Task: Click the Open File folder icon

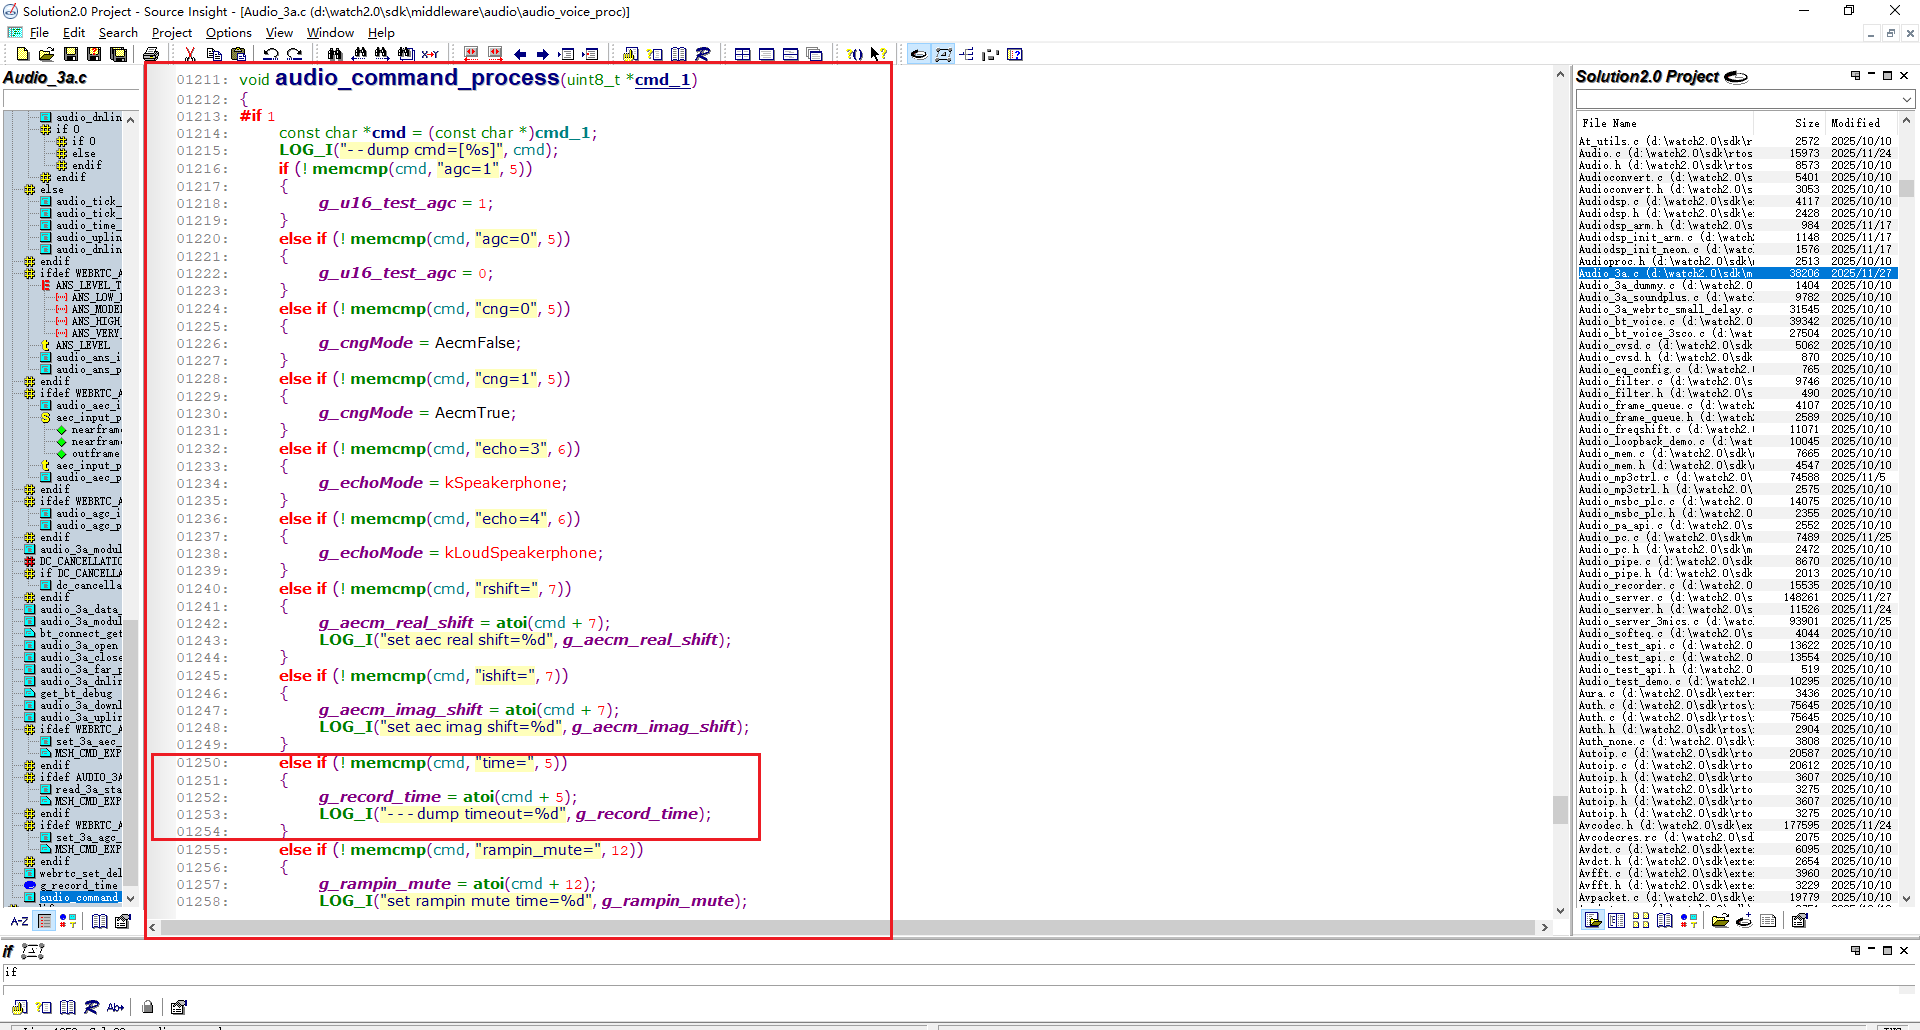Action: (x=46, y=54)
